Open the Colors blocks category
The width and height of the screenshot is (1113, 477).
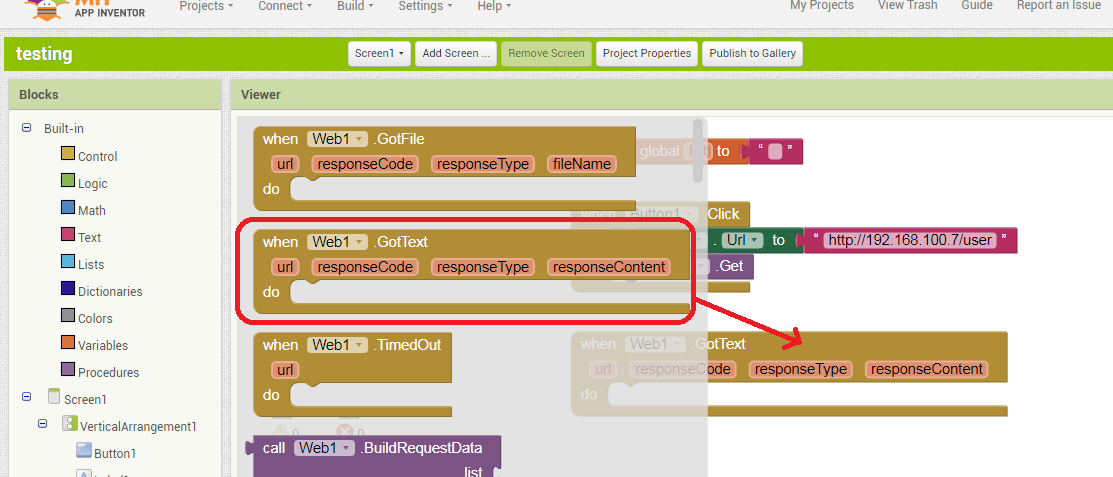[x=94, y=318]
